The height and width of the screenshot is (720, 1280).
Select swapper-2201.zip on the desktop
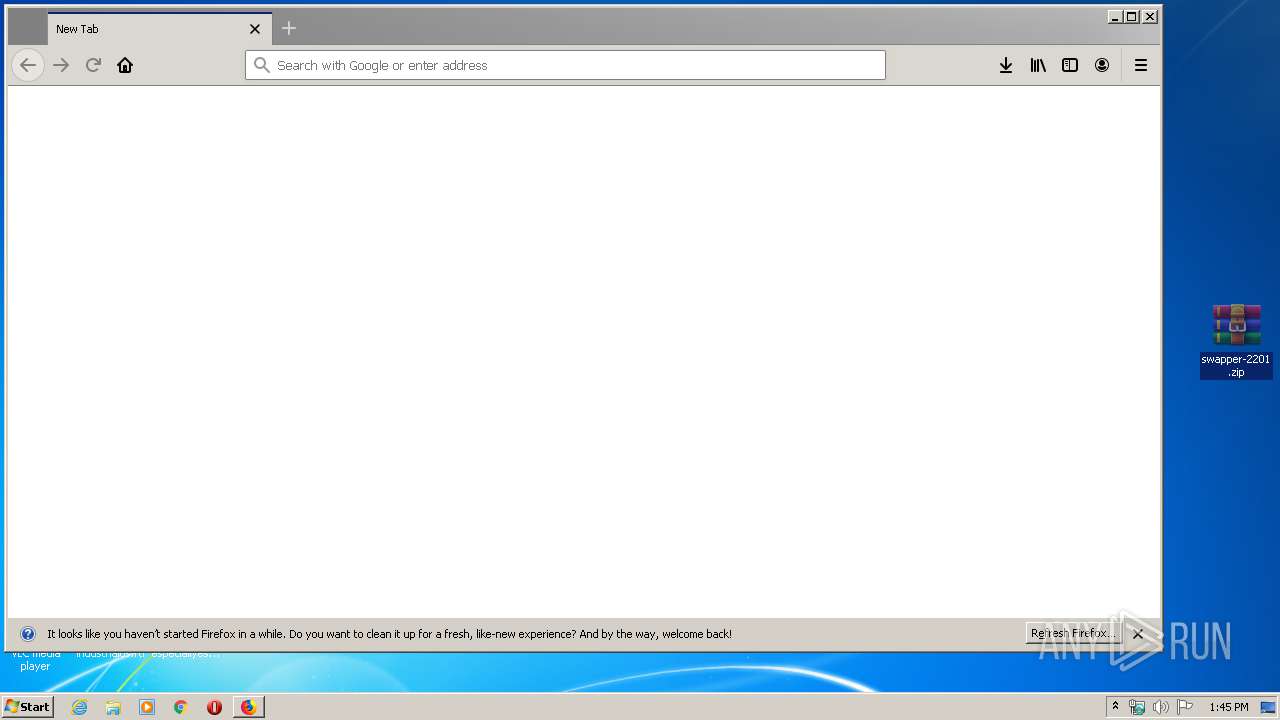(x=1236, y=341)
